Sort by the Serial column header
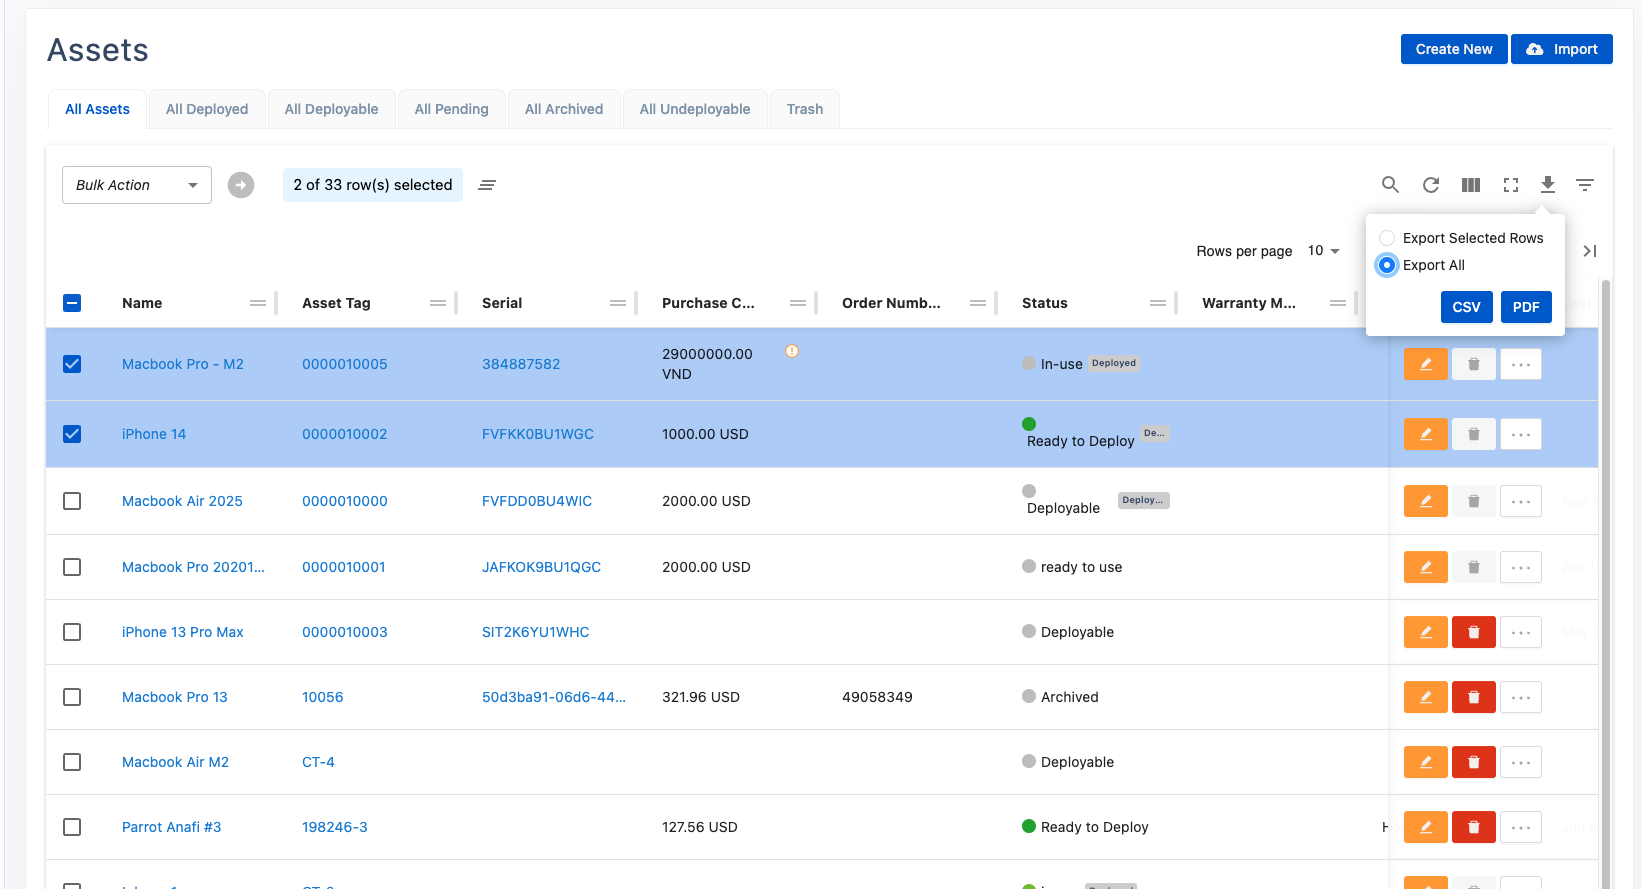This screenshot has width=1642, height=890. 502,303
